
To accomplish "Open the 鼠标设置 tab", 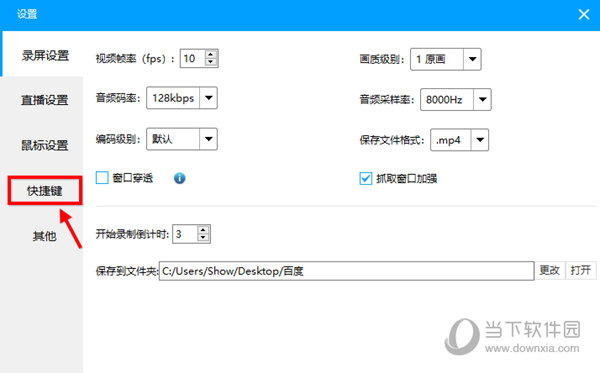I will [45, 145].
